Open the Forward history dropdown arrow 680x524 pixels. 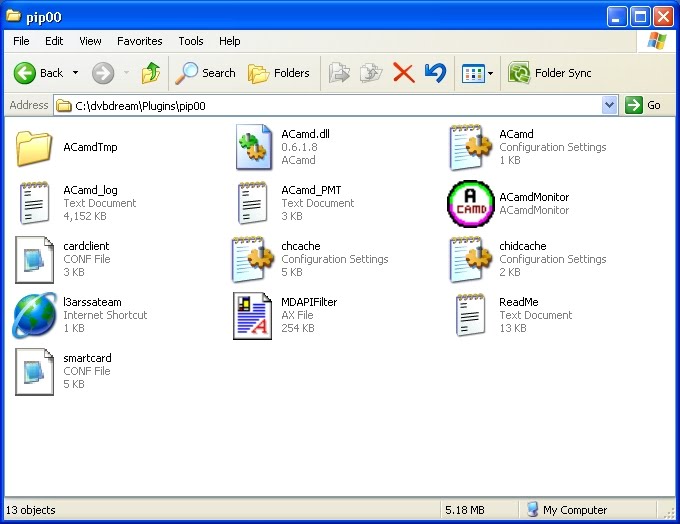pos(126,72)
